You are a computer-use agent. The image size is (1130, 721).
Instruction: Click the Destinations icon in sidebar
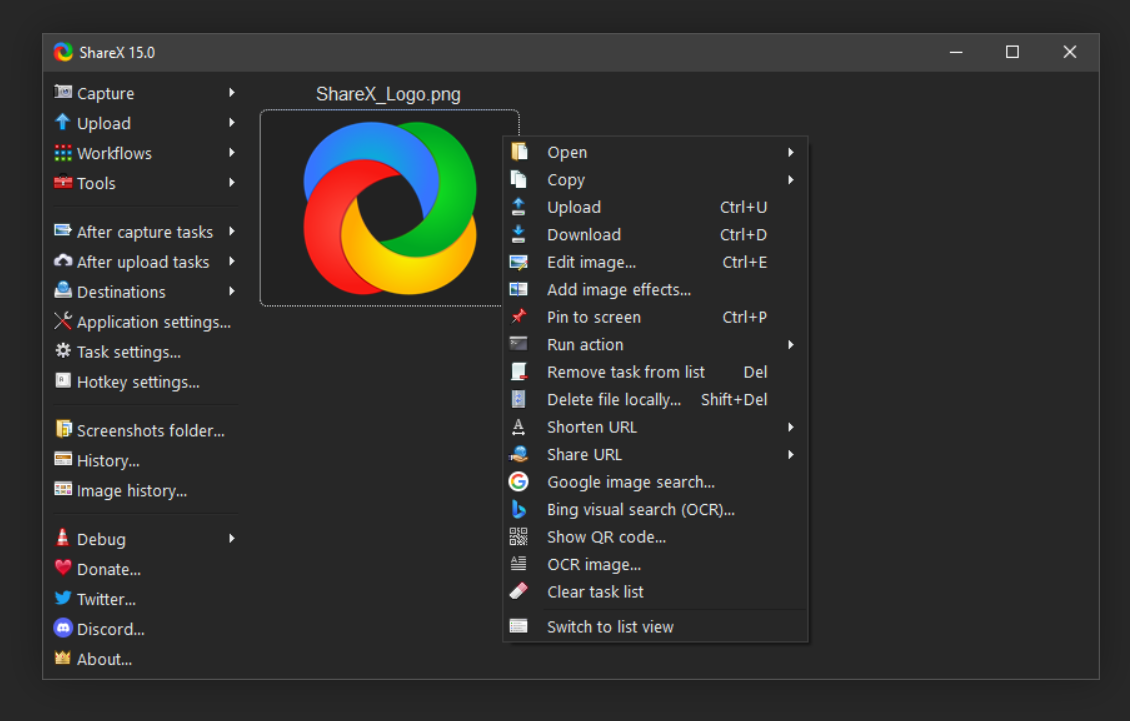63,291
